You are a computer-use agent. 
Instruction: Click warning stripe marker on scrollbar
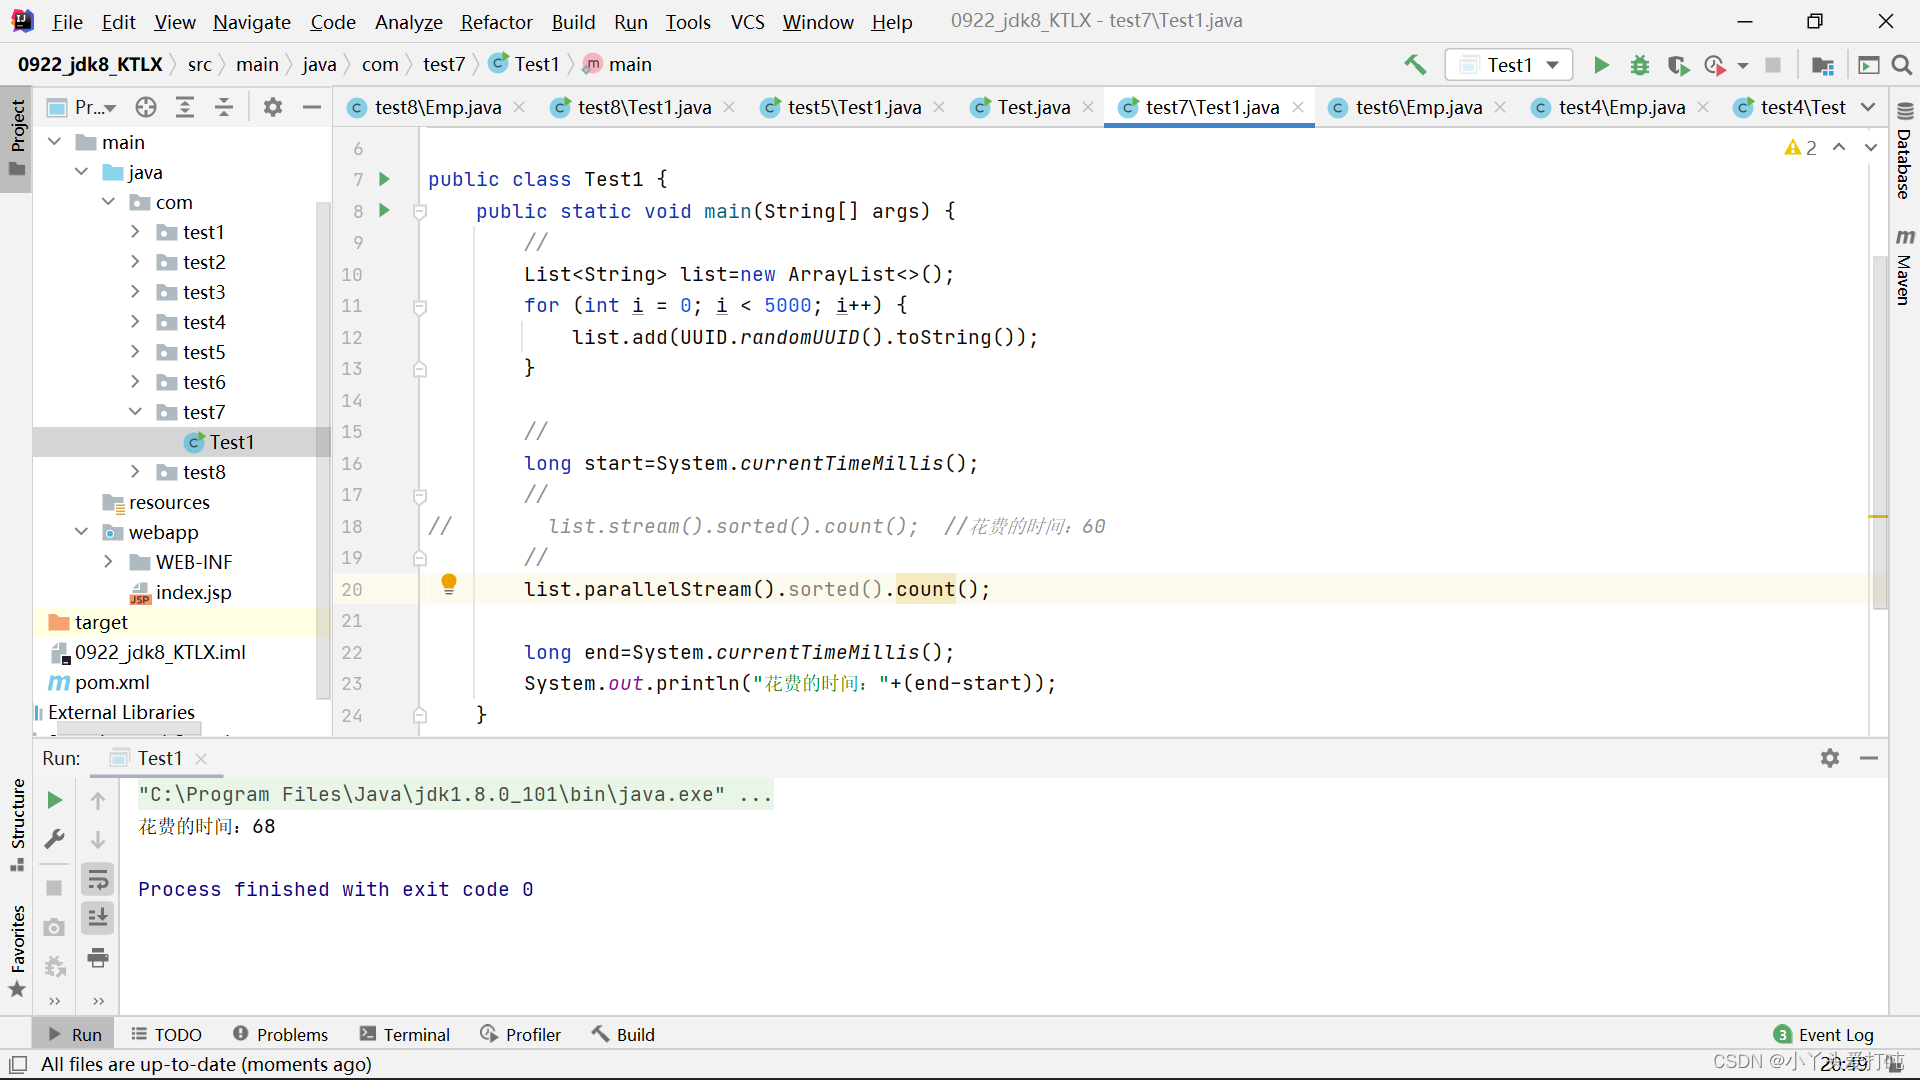1878,516
